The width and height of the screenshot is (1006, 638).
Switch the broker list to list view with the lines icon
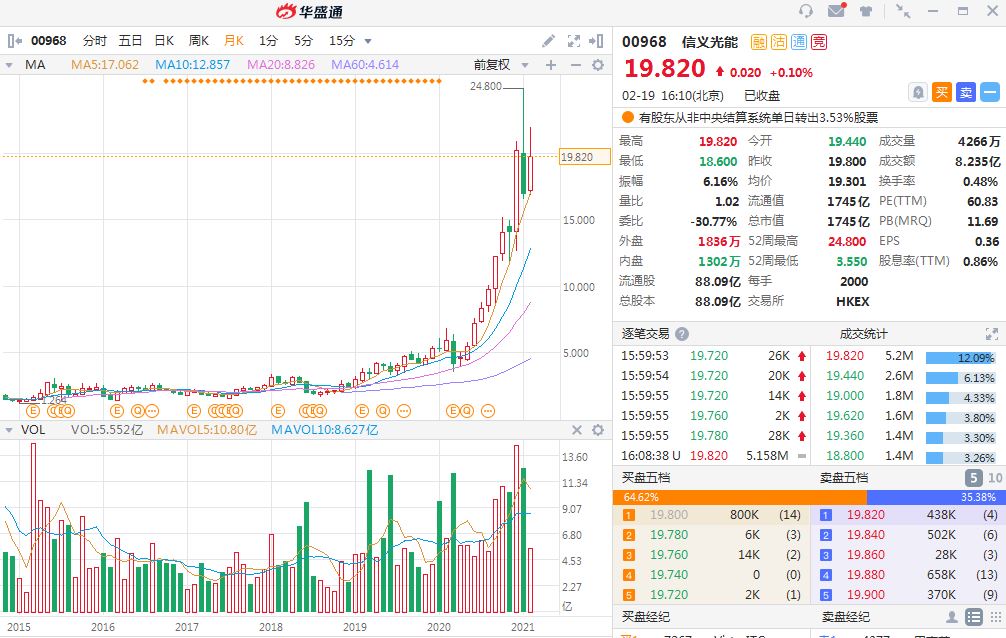(974, 617)
